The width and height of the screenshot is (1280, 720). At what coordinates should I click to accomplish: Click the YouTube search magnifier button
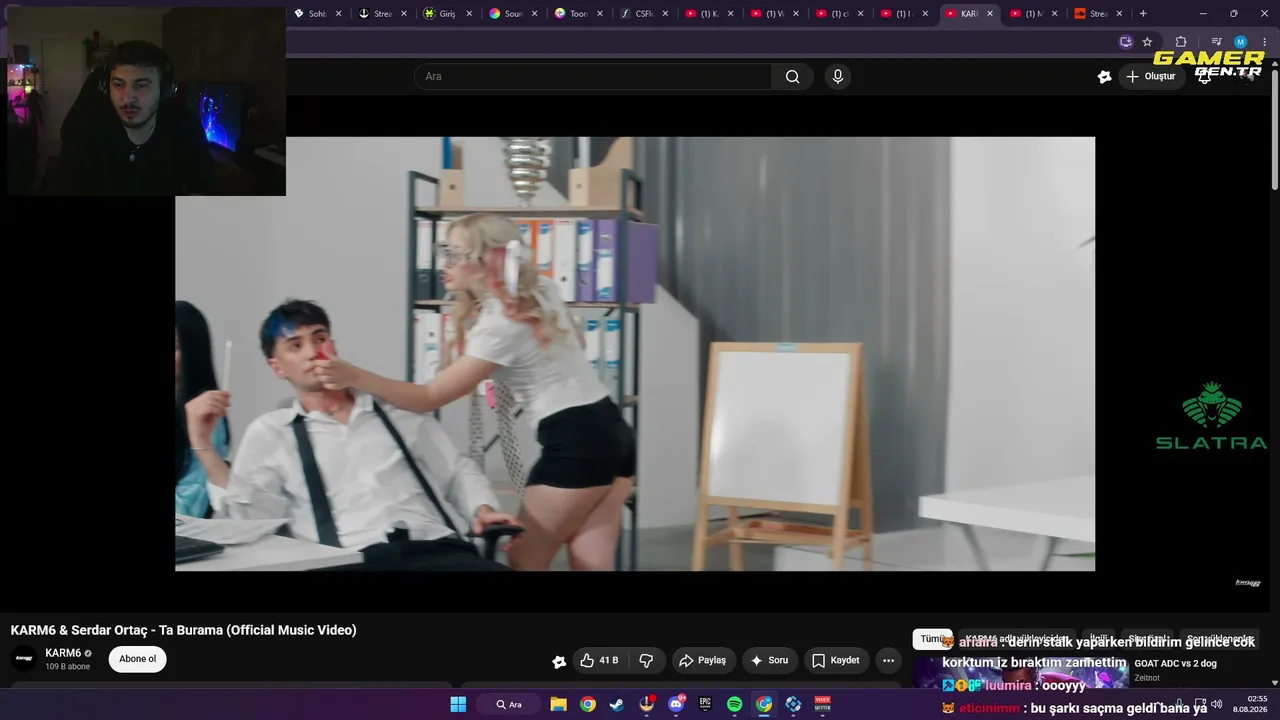coord(792,77)
